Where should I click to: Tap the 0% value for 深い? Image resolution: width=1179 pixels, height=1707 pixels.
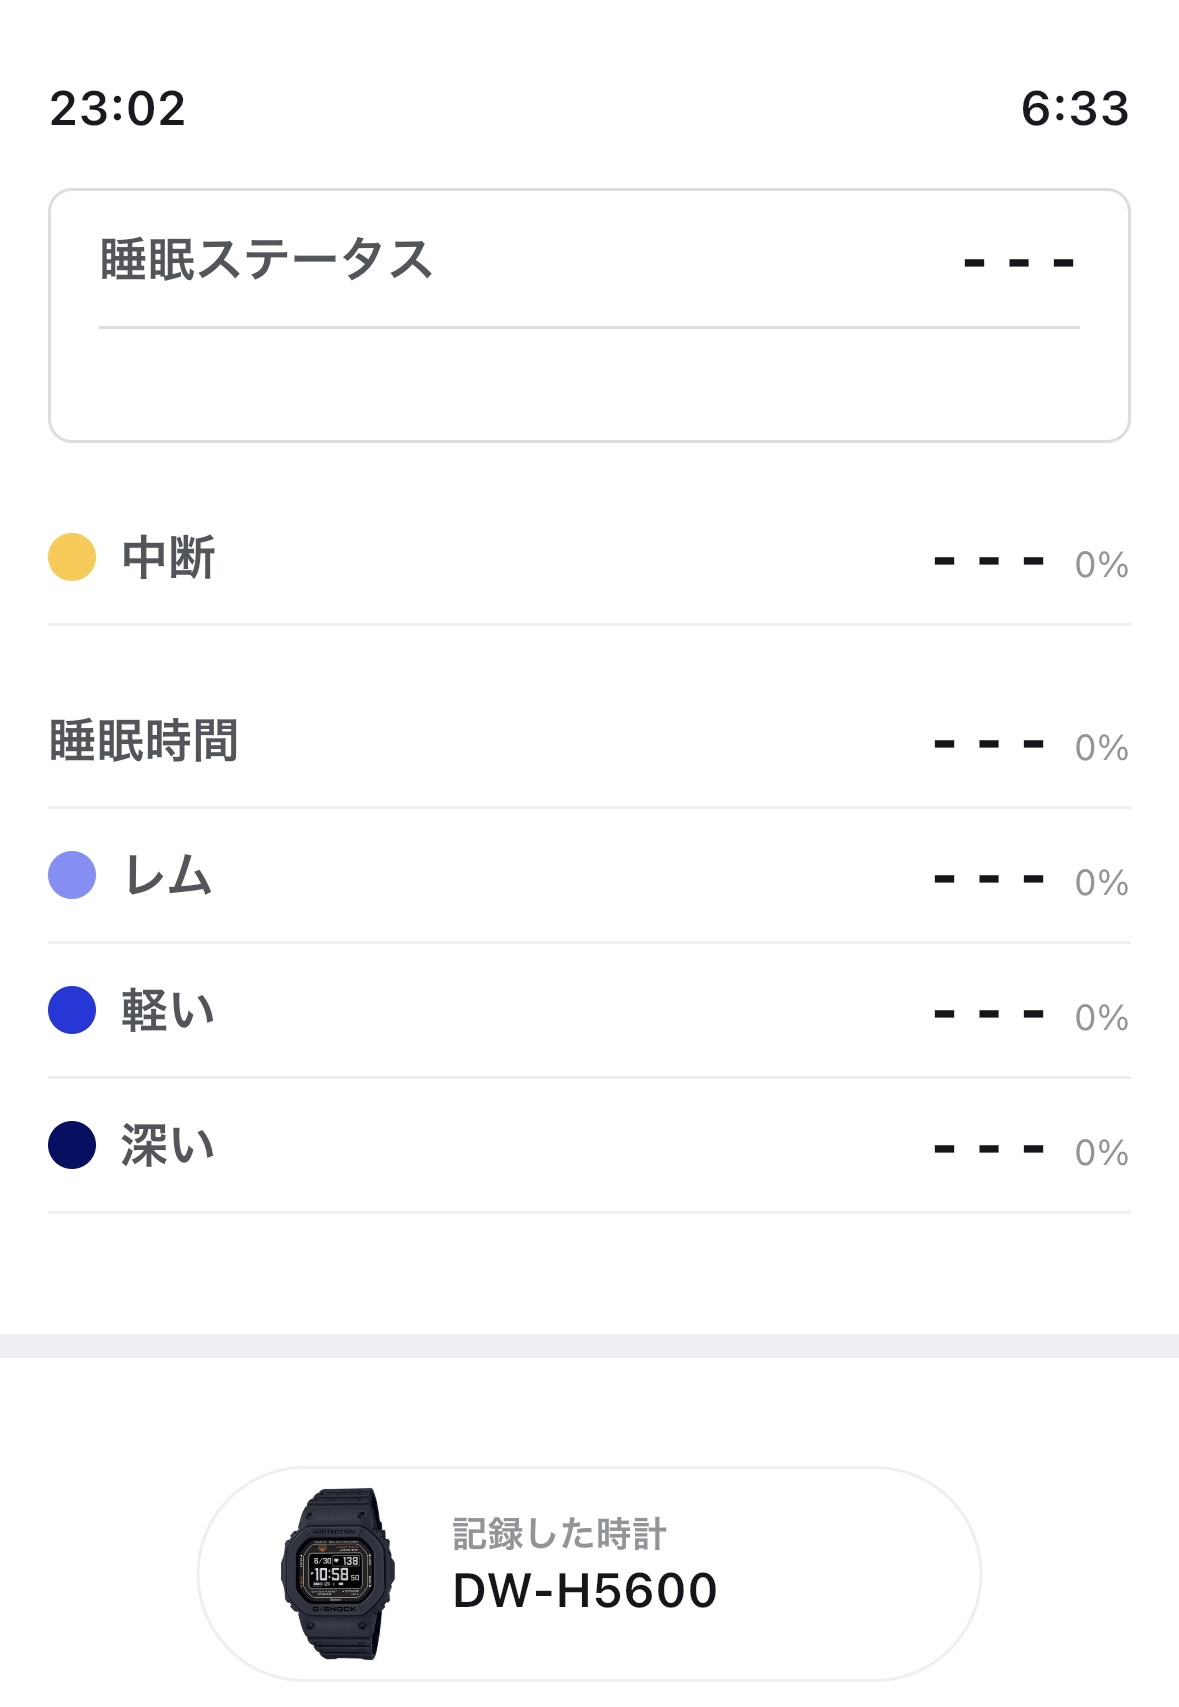pyautogui.click(x=1102, y=1153)
